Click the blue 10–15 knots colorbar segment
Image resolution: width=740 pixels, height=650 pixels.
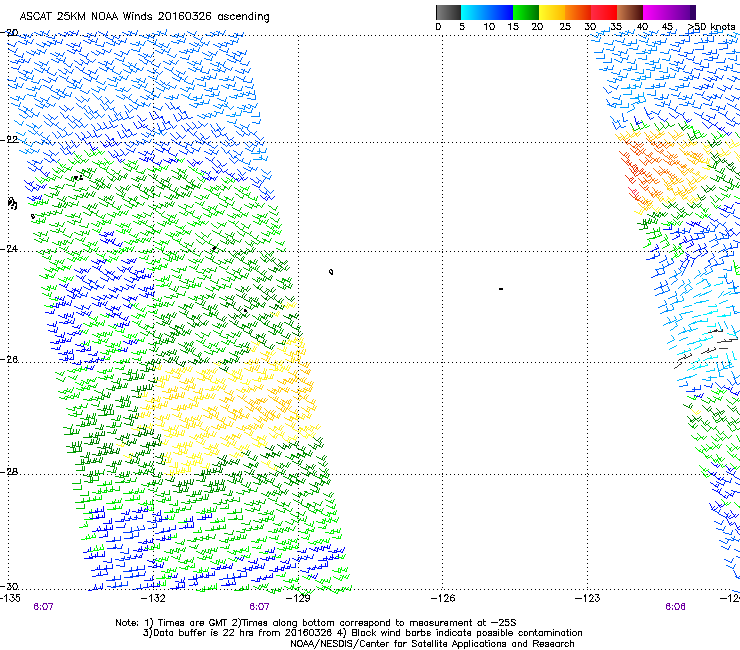tap(500, 12)
